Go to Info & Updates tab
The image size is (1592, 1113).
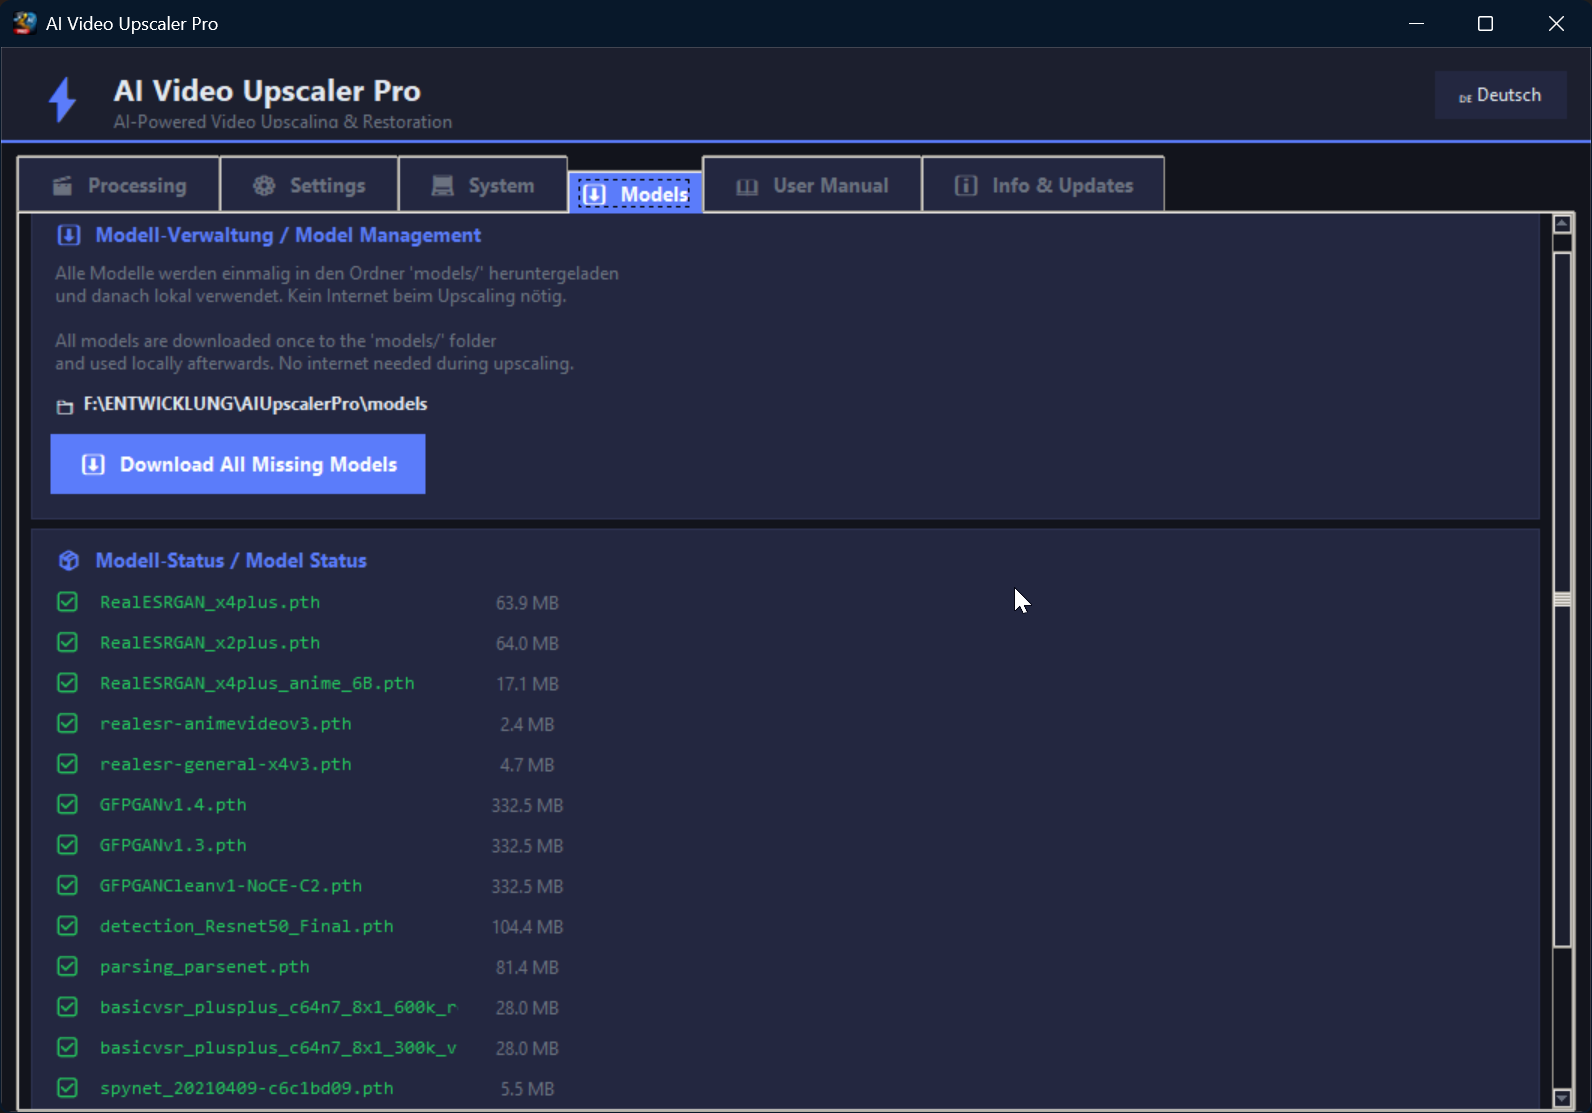click(1043, 185)
